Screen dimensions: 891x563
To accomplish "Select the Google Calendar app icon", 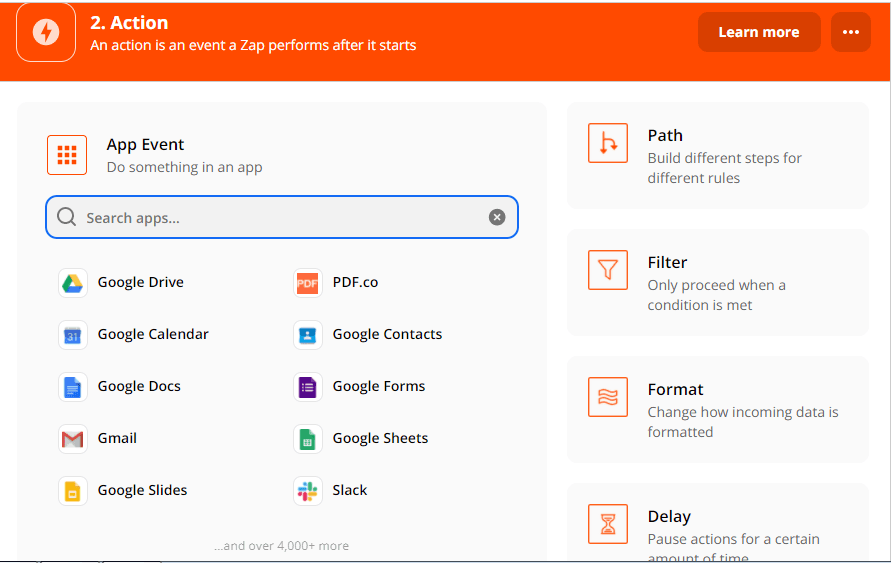I will [73, 335].
